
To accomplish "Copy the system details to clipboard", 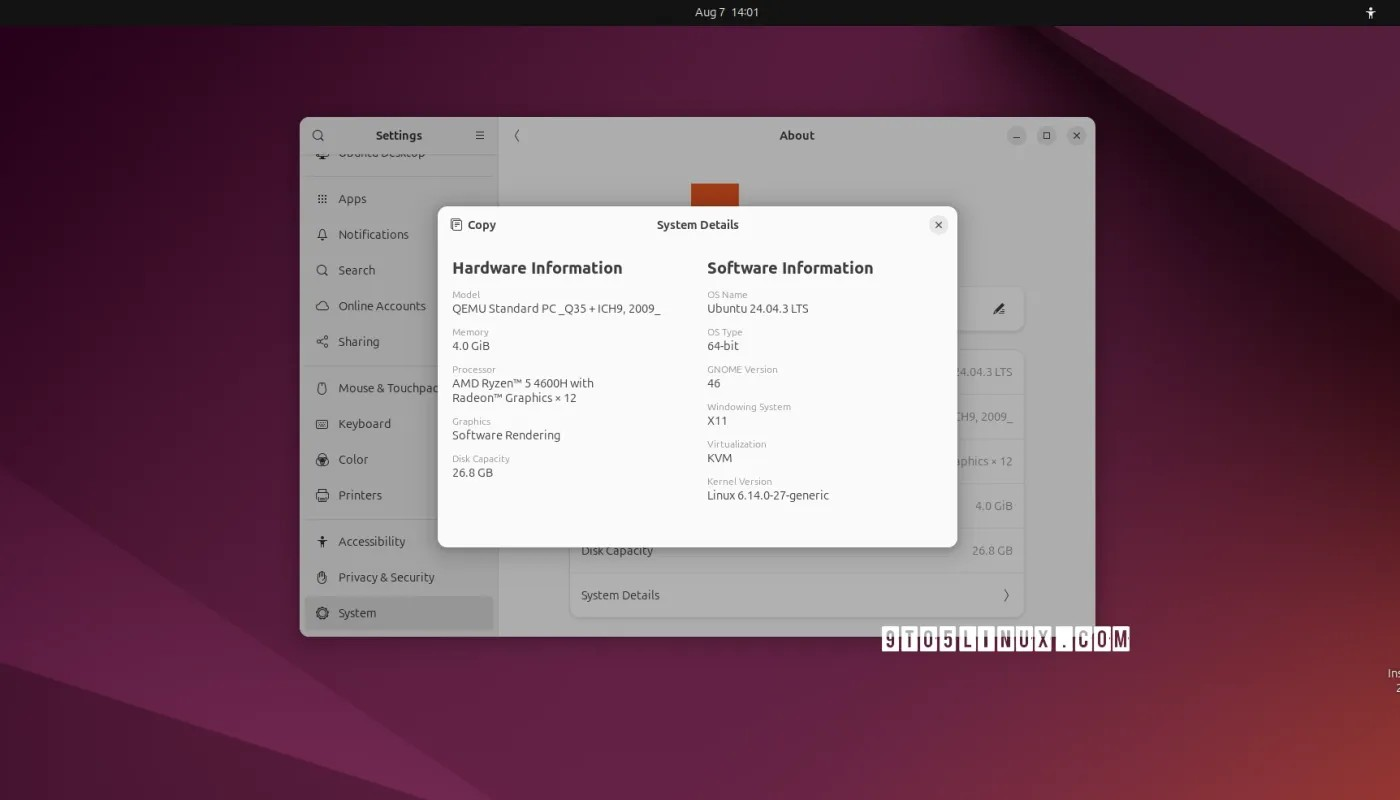I will click(472, 224).
